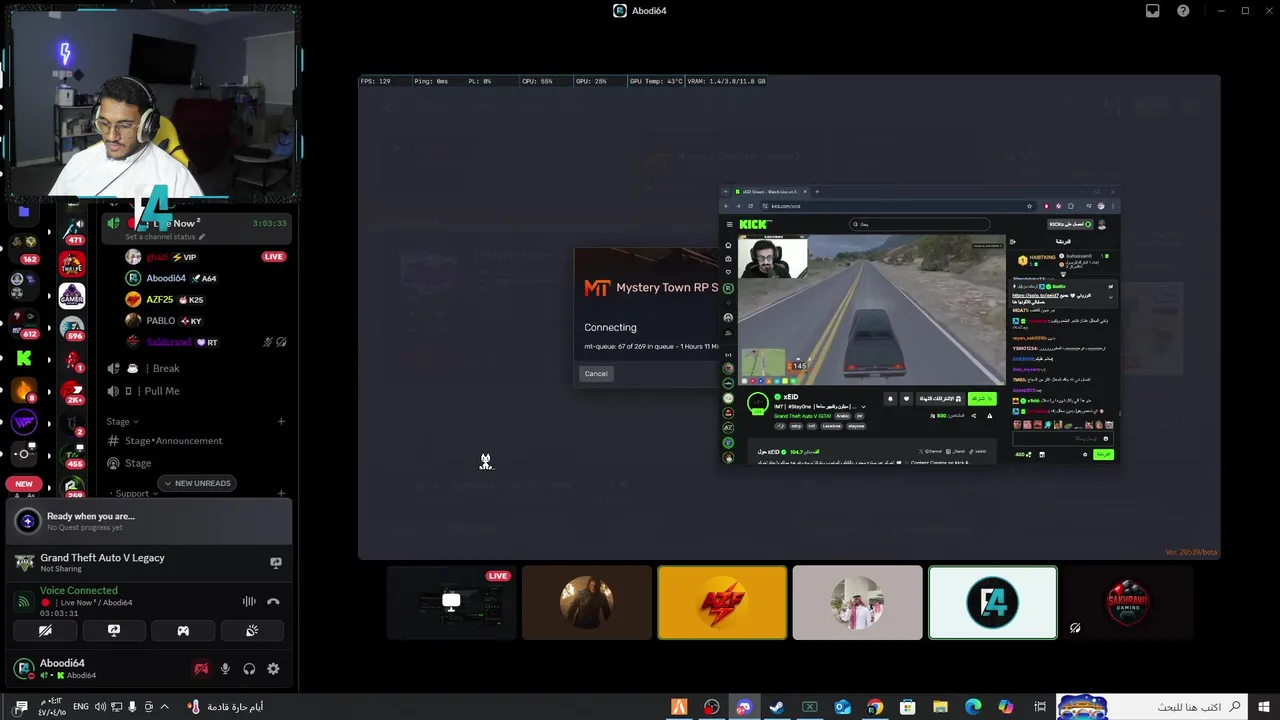1280x720 pixels.
Task: Open the server icon with 596 badge
Action: 72,328
